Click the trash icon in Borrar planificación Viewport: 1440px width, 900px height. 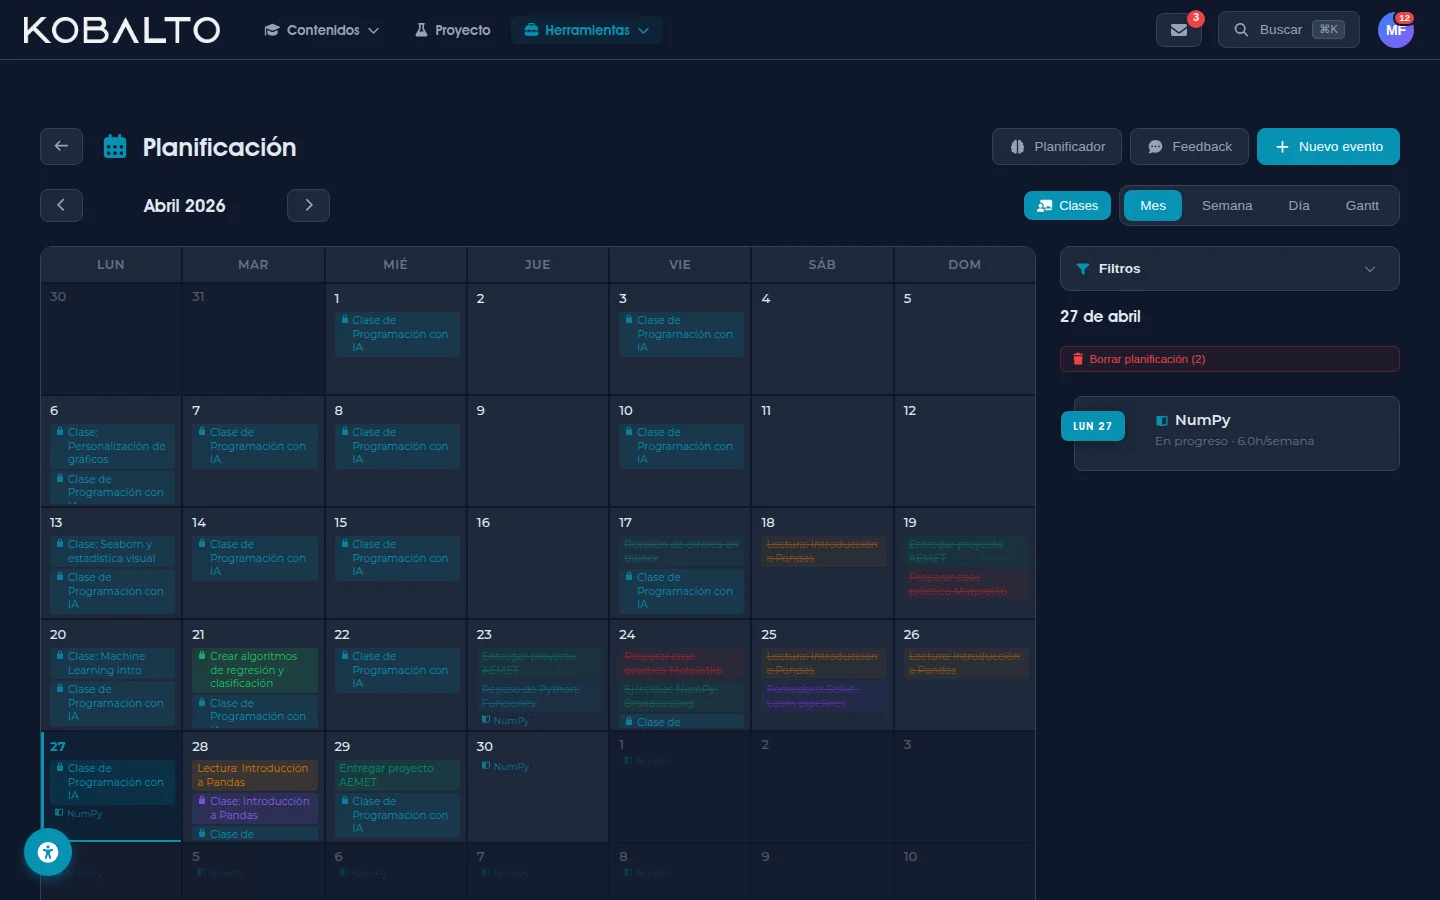pos(1078,359)
